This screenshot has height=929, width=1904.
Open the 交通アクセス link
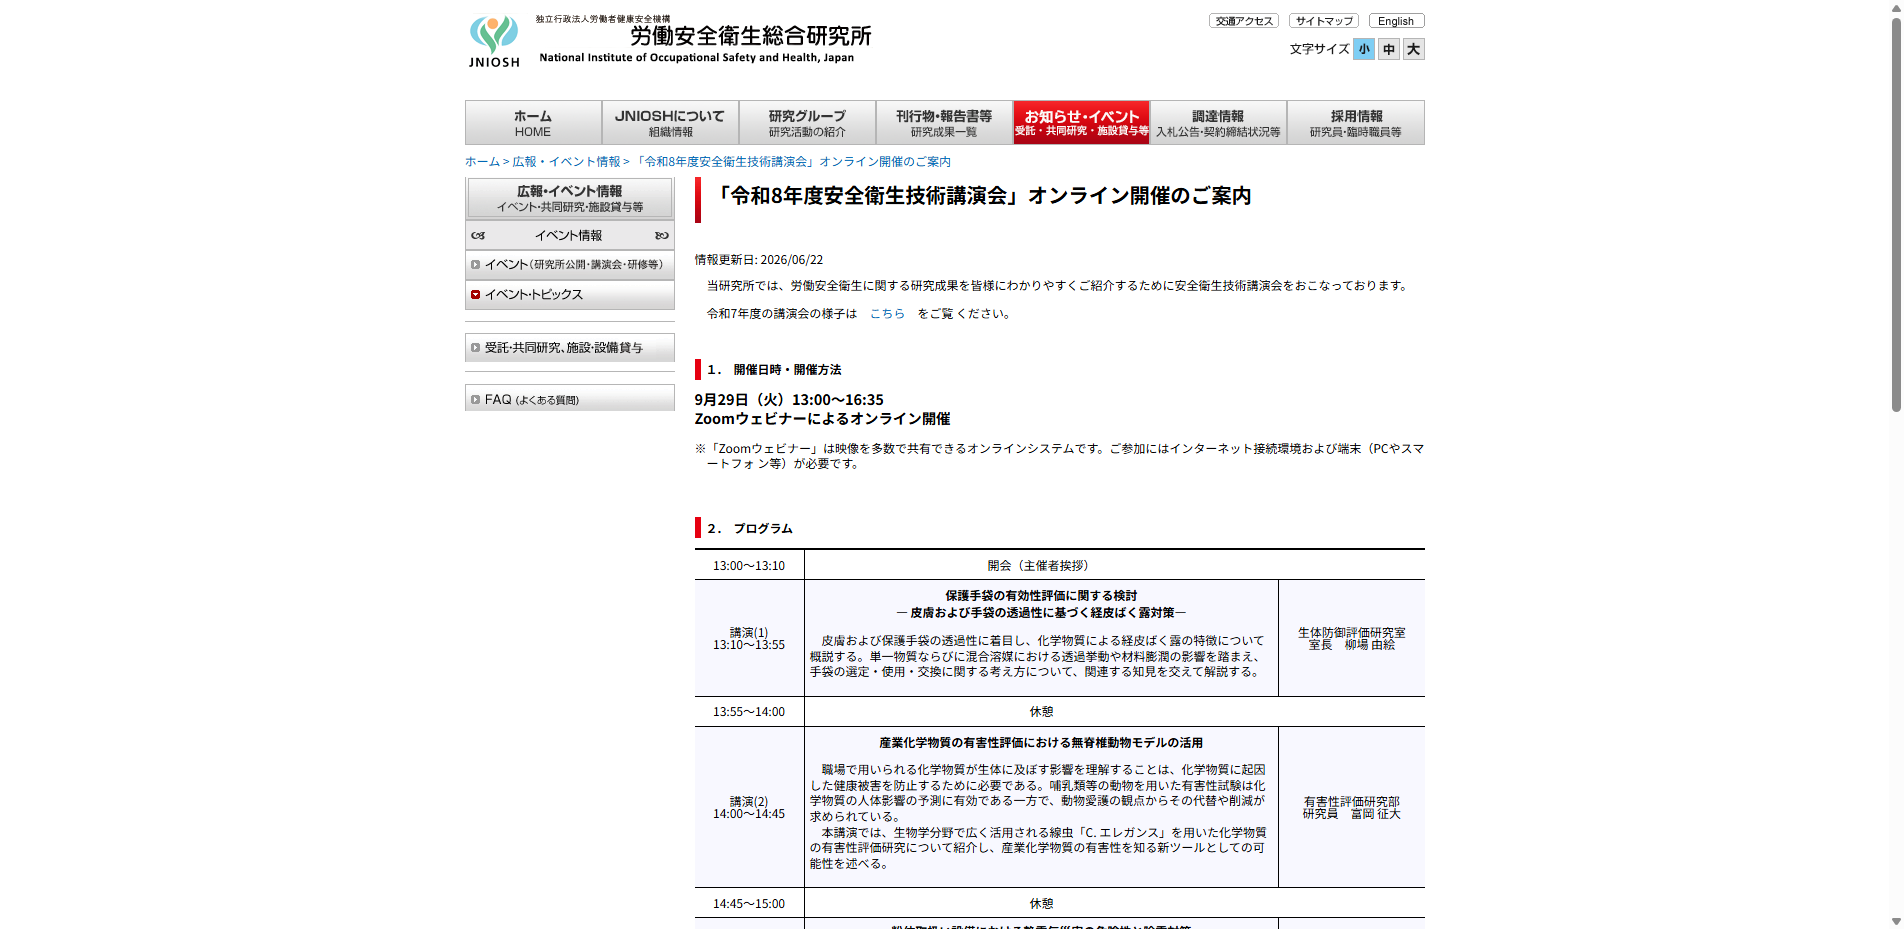1244,21
